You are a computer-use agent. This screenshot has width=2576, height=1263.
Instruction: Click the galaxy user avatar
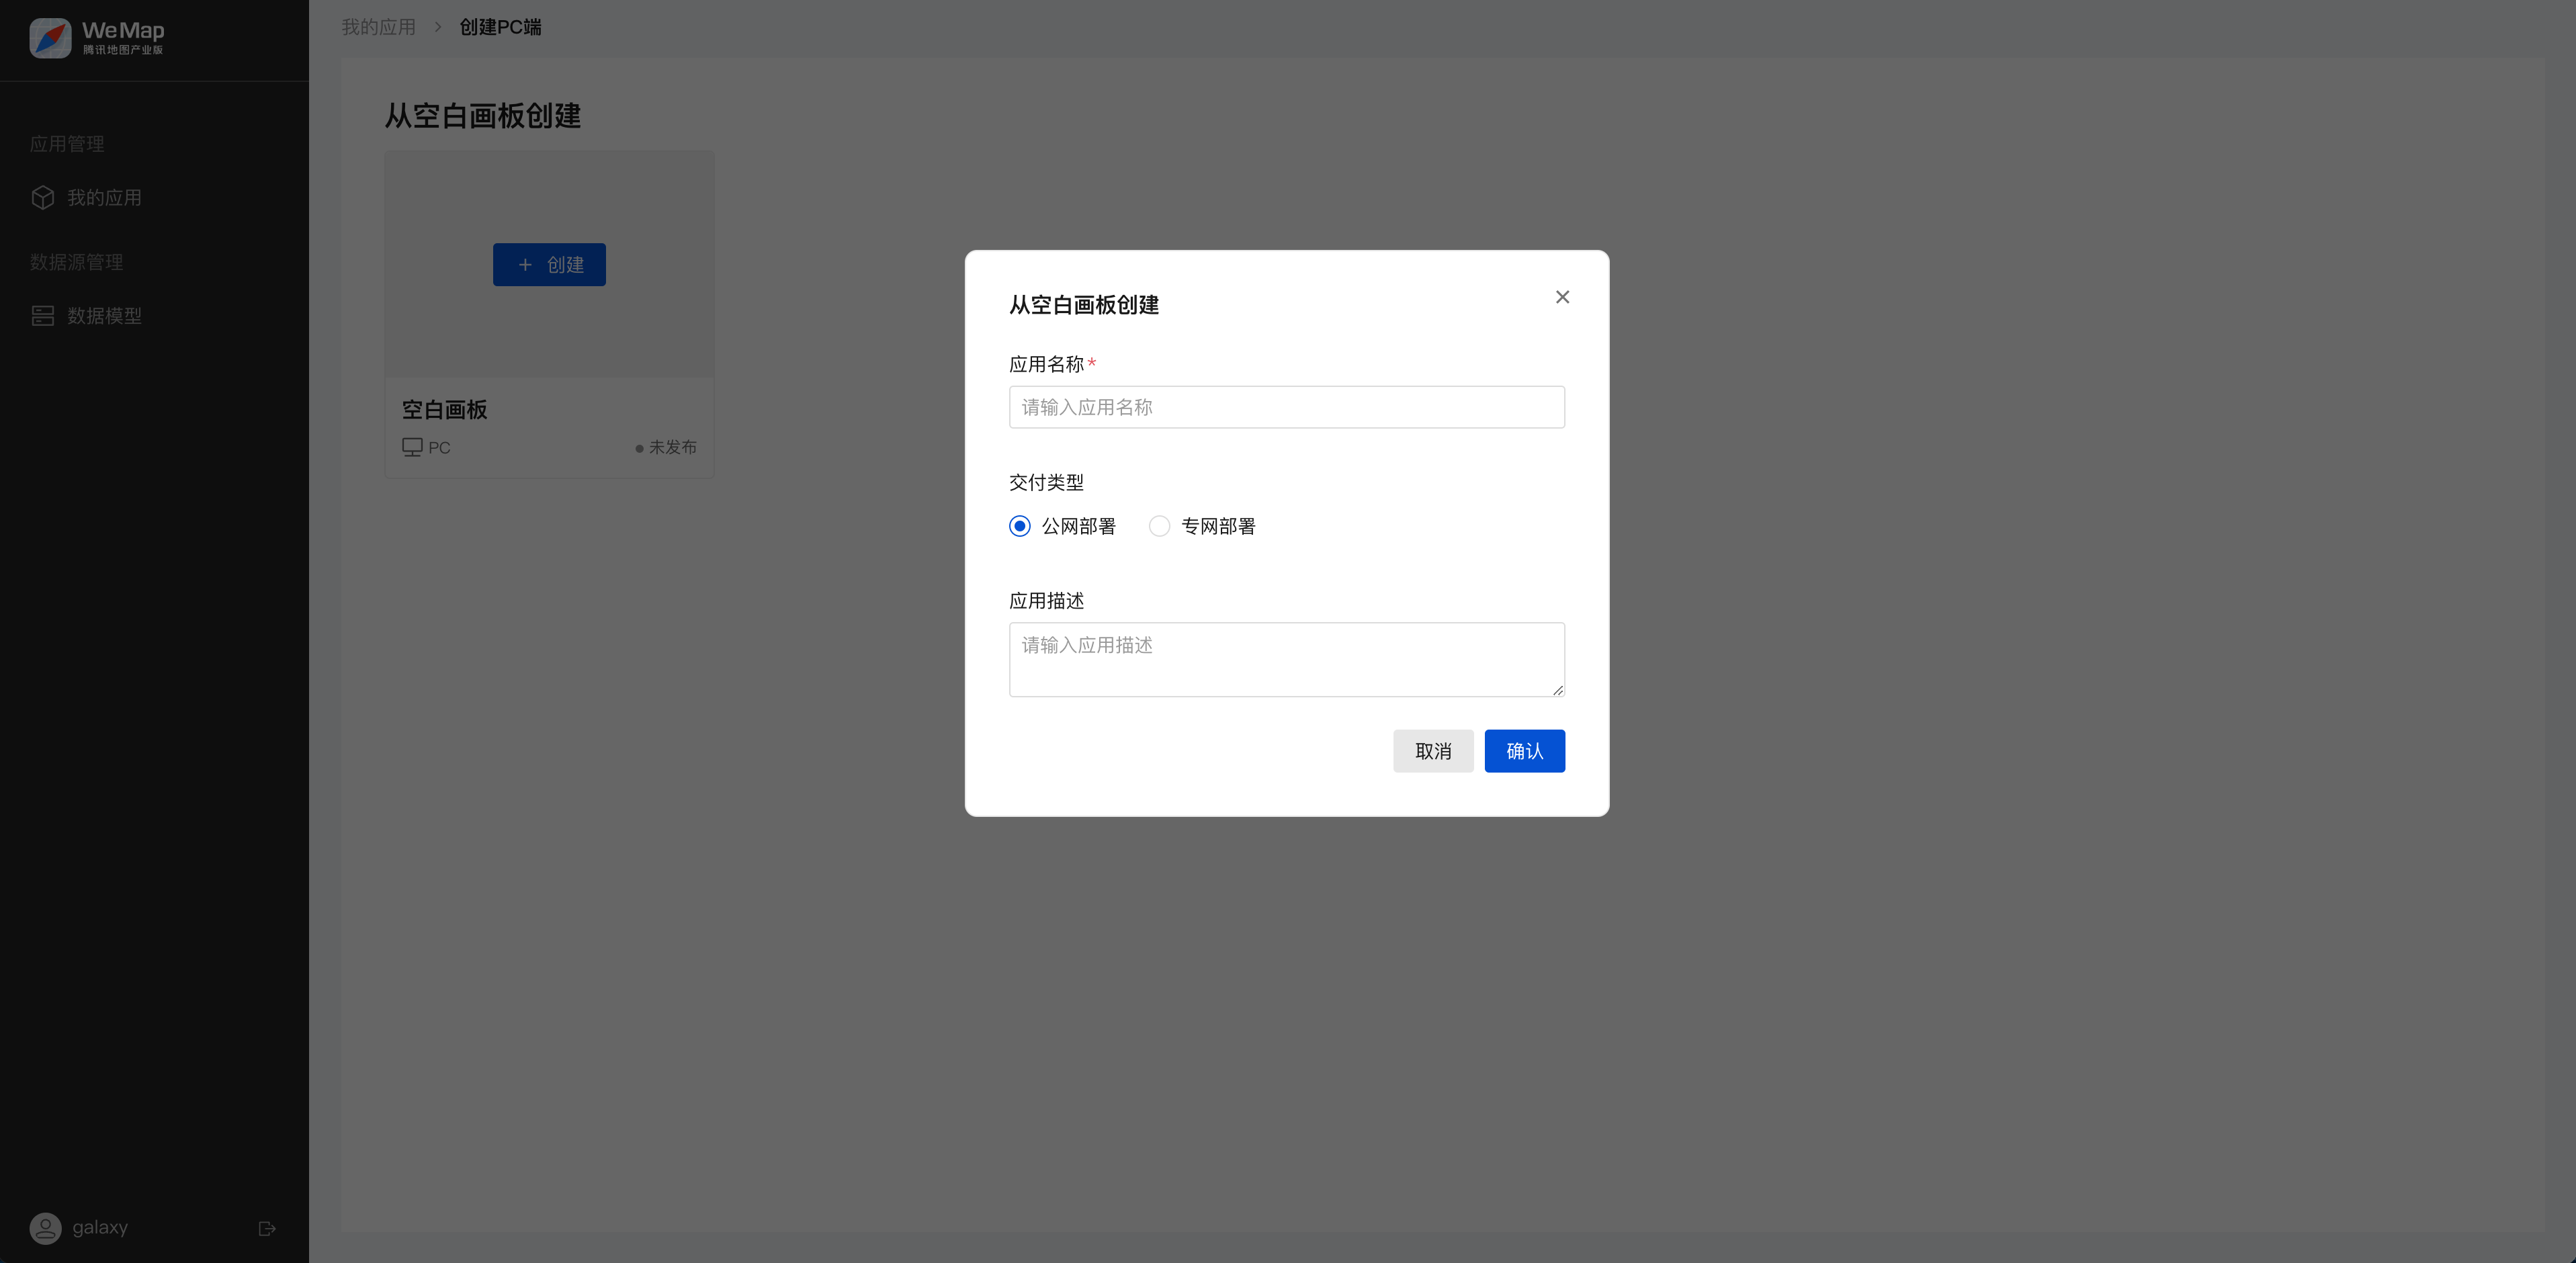click(45, 1228)
